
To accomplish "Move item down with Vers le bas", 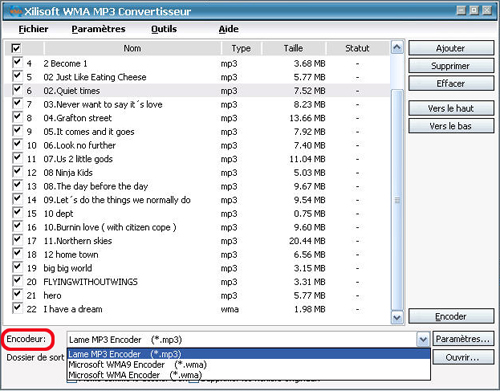I will tap(451, 126).
